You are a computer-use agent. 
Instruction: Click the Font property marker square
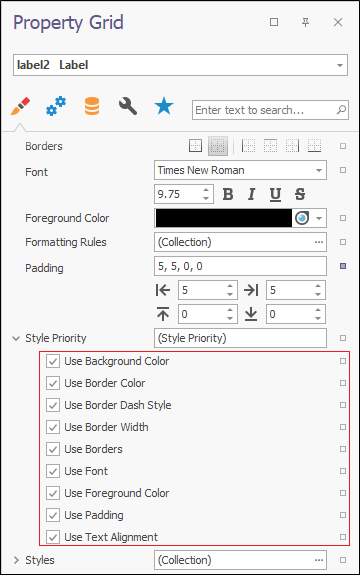coord(343,170)
